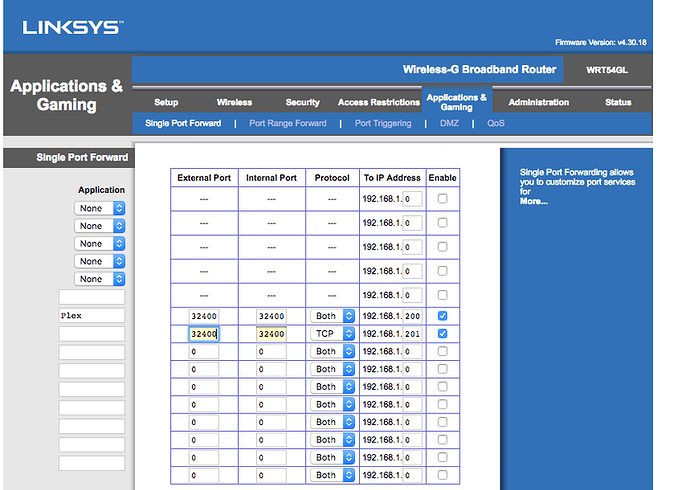This screenshot has width=690, height=490.
Task: Open the Both protocol dropdown in the bottom row
Action: 332,475
